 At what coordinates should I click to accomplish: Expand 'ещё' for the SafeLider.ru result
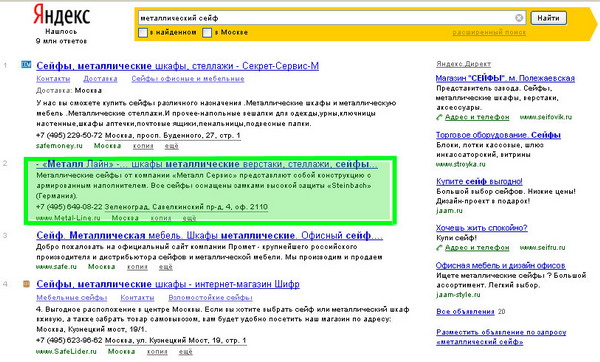coord(186,351)
